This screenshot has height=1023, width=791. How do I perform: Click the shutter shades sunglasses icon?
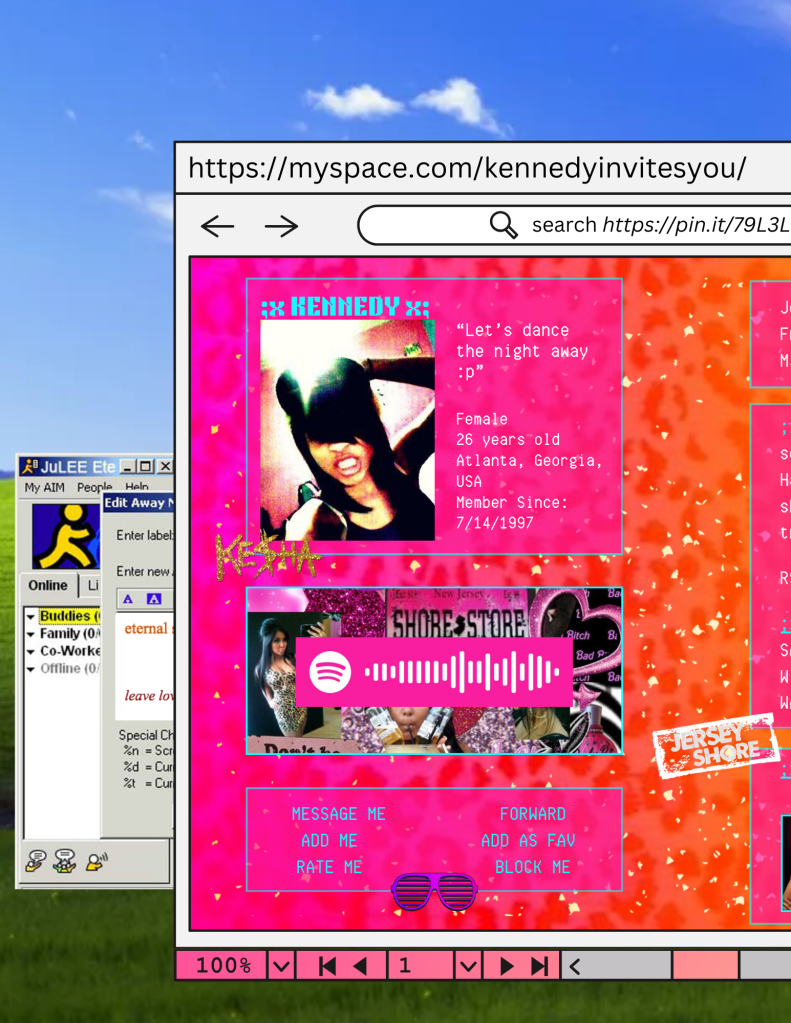434,891
